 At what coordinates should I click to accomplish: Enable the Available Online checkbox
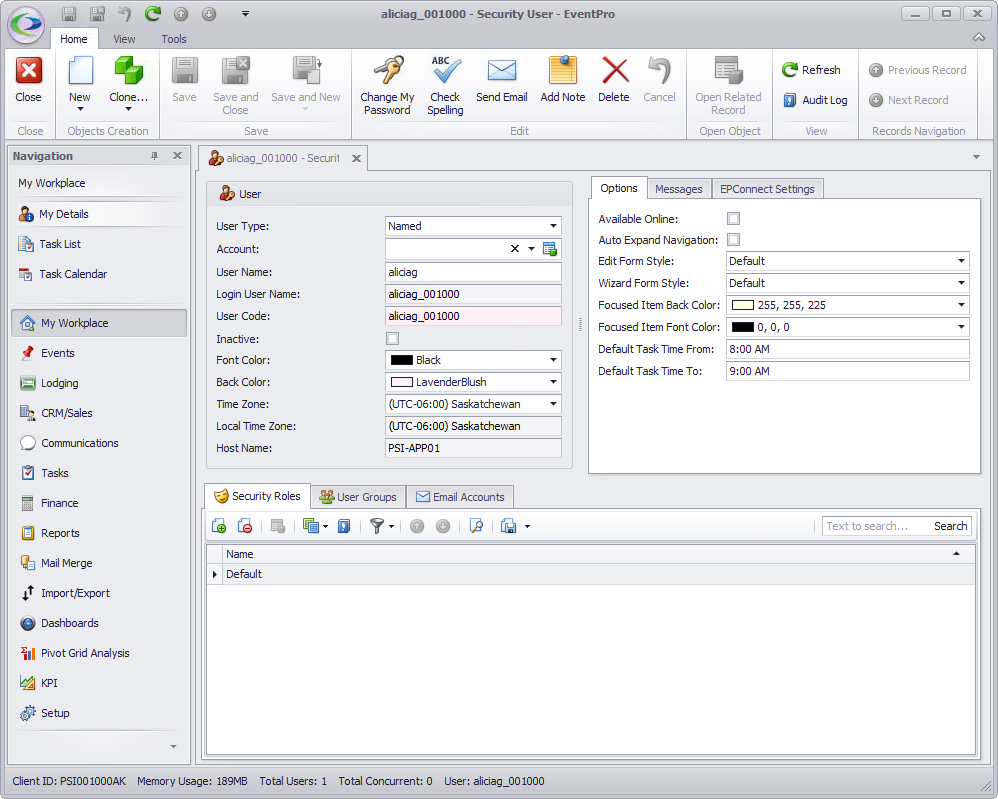tap(733, 218)
